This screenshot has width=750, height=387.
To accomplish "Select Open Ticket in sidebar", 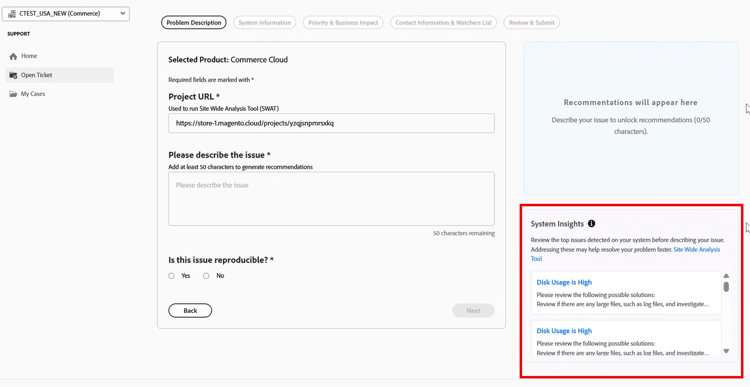I will click(x=60, y=75).
